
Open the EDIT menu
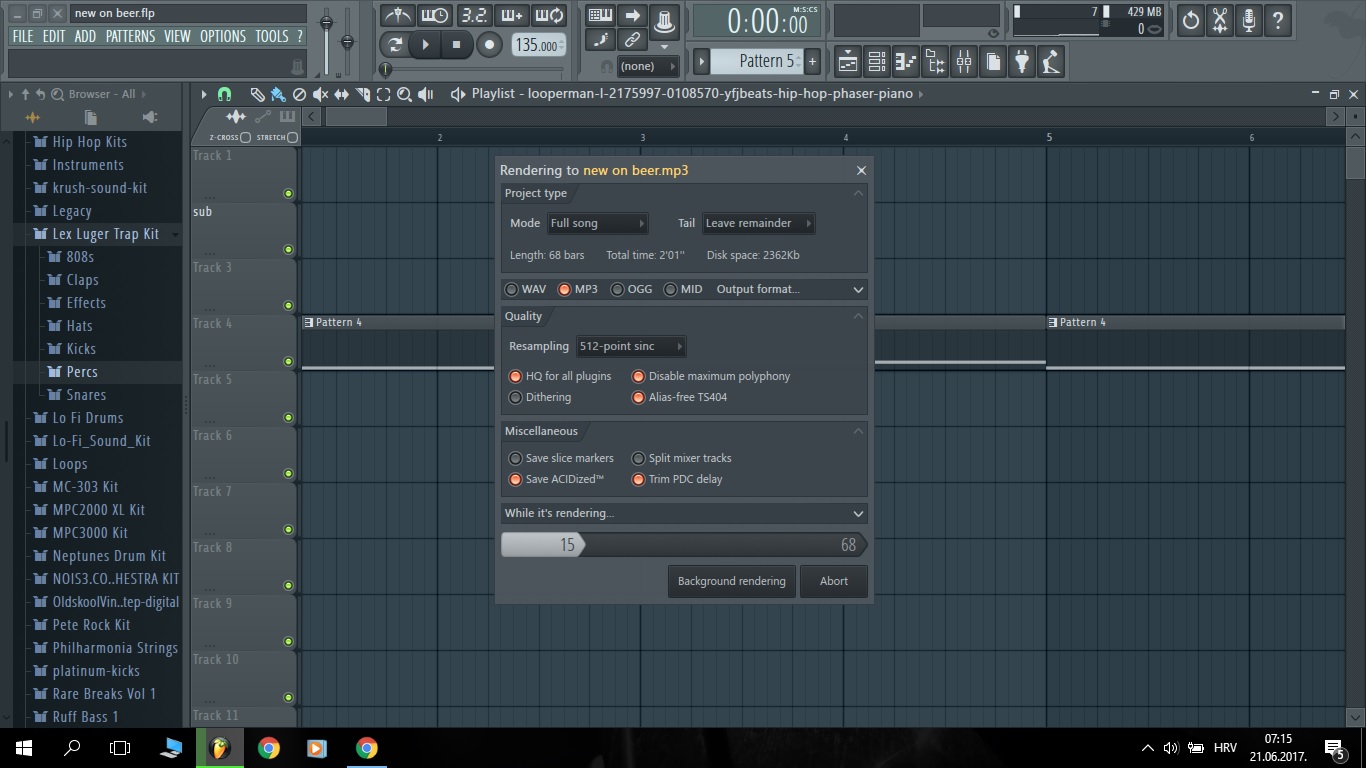coord(54,36)
